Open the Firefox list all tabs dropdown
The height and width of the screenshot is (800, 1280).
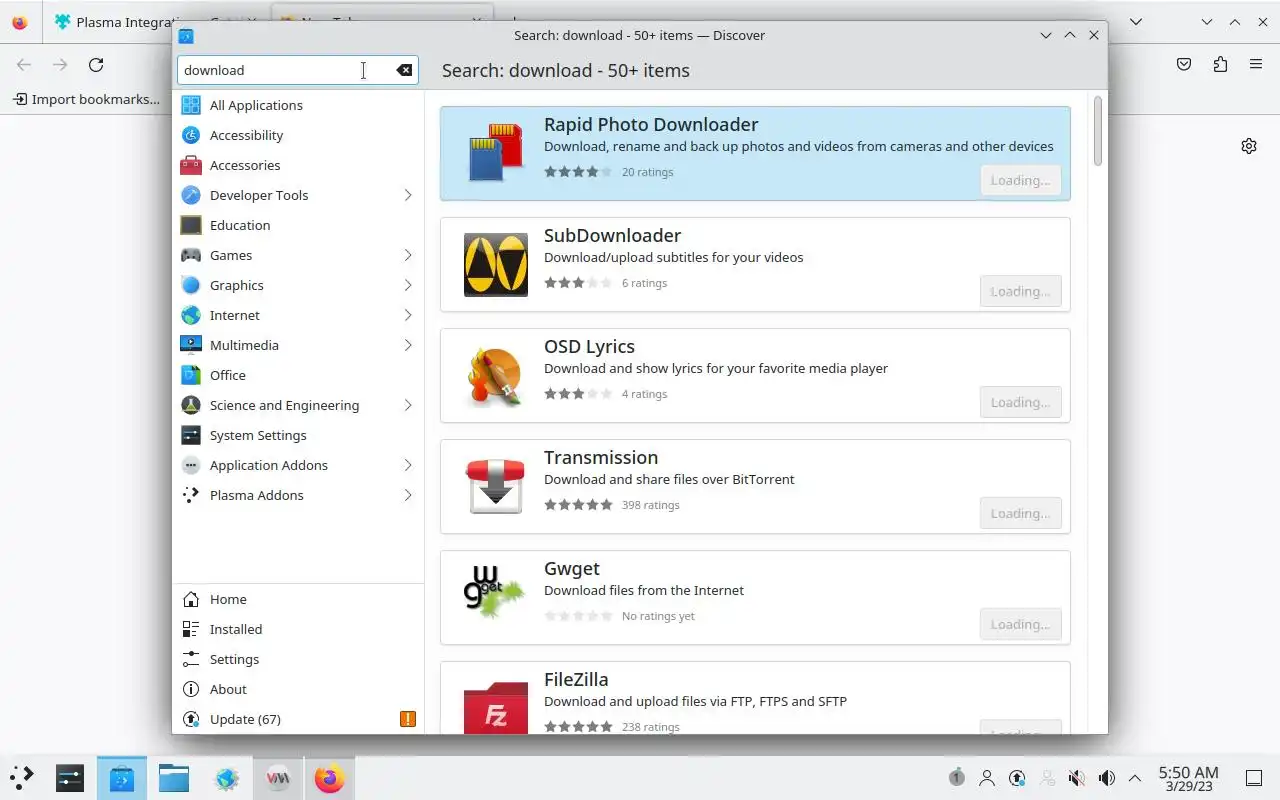click(x=1136, y=22)
